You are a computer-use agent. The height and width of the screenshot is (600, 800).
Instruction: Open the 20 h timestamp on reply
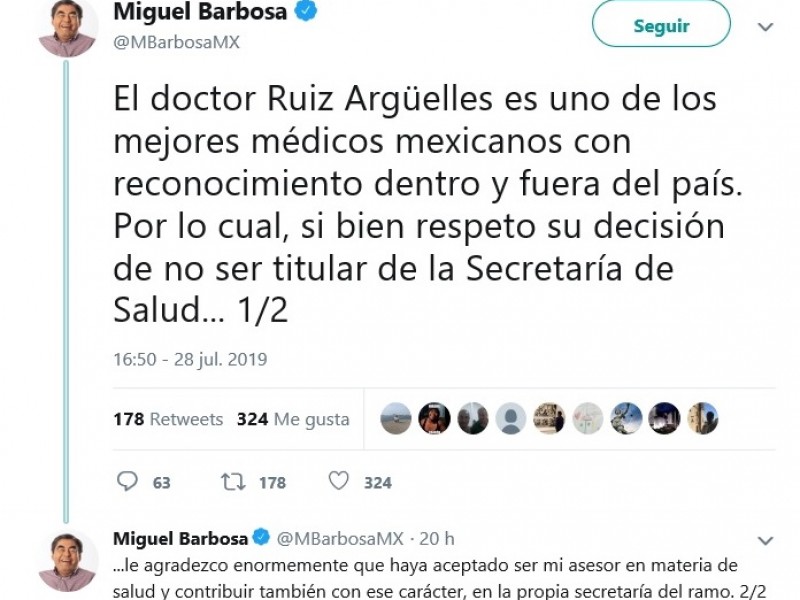click(x=437, y=539)
